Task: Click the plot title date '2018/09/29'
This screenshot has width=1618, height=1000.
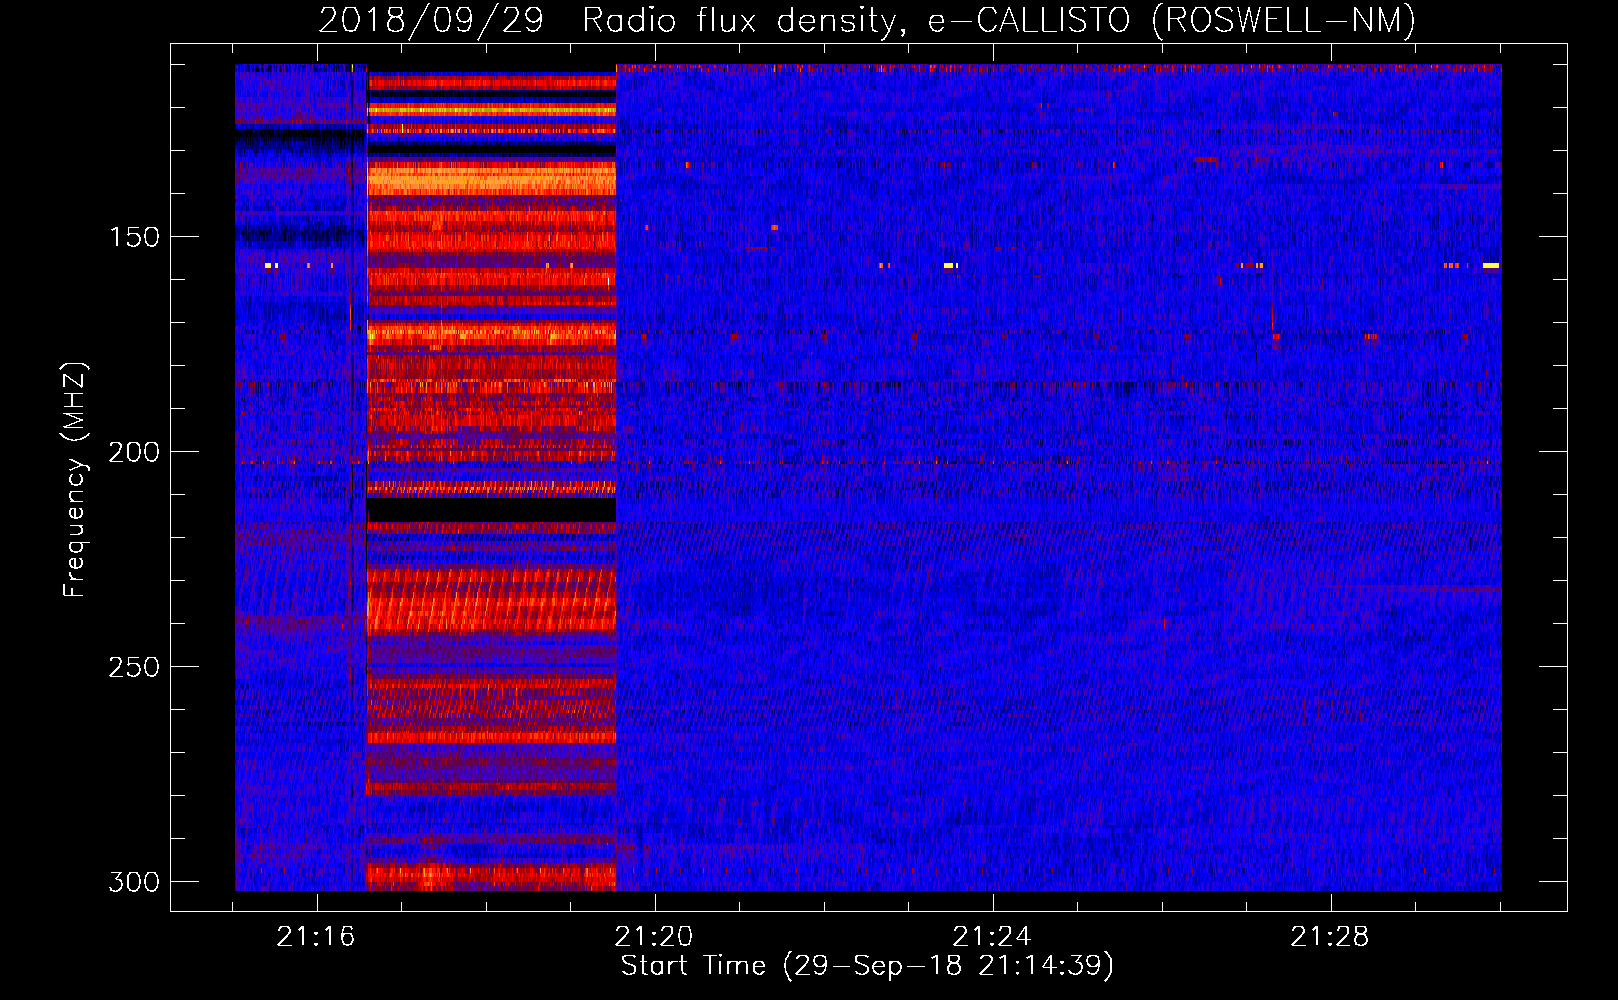Action: click(x=431, y=20)
